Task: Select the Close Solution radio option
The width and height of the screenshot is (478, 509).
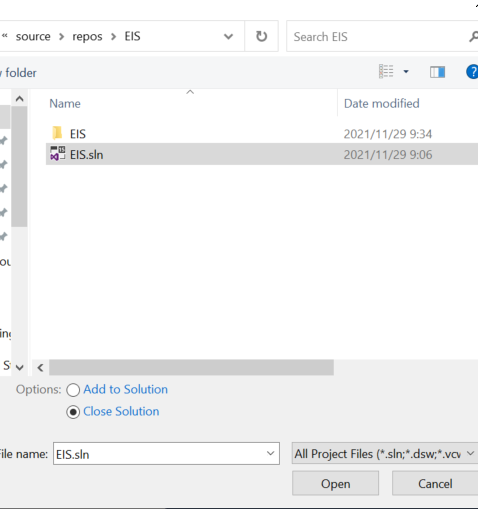Action: (x=73, y=412)
